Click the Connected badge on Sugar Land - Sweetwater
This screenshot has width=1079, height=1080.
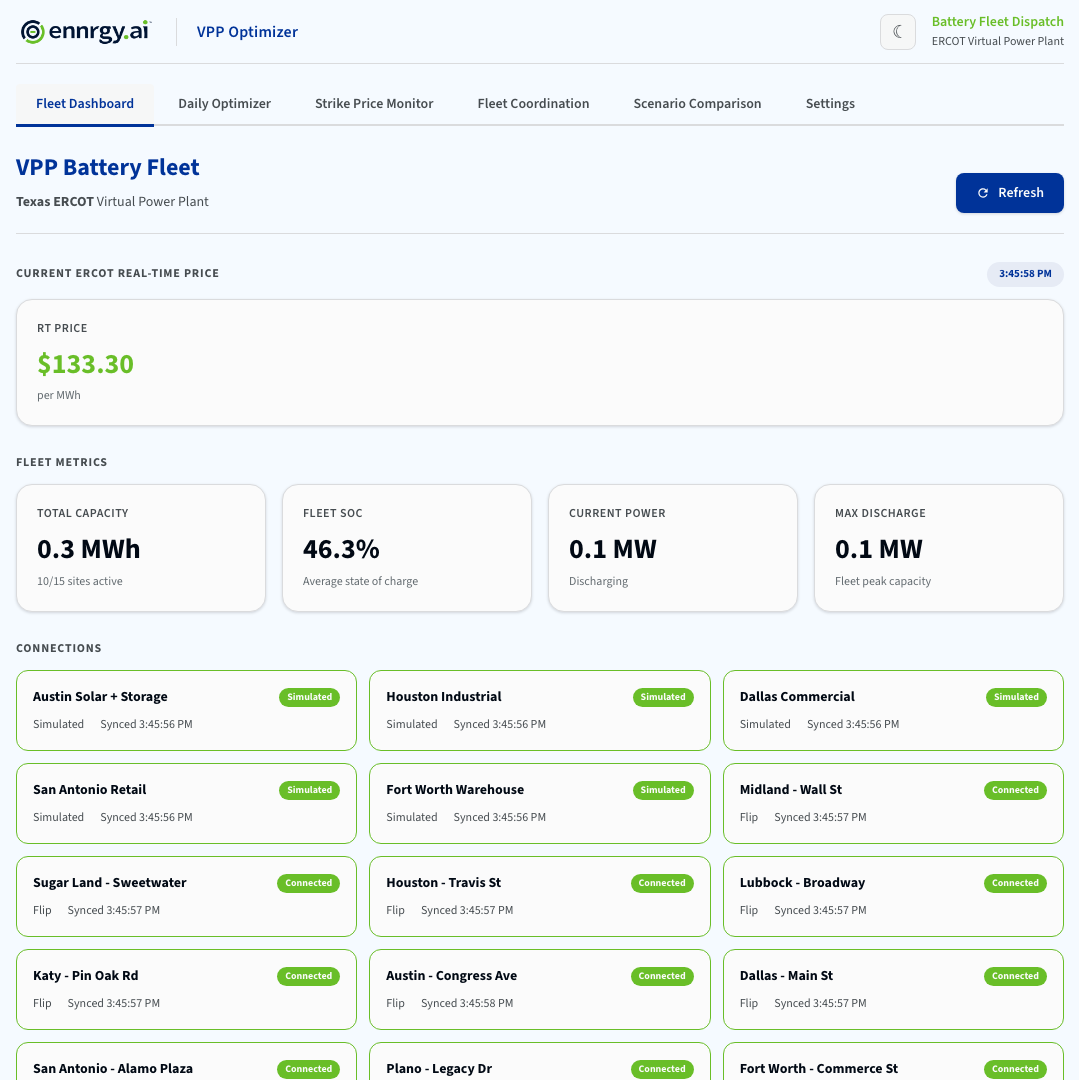coord(308,883)
